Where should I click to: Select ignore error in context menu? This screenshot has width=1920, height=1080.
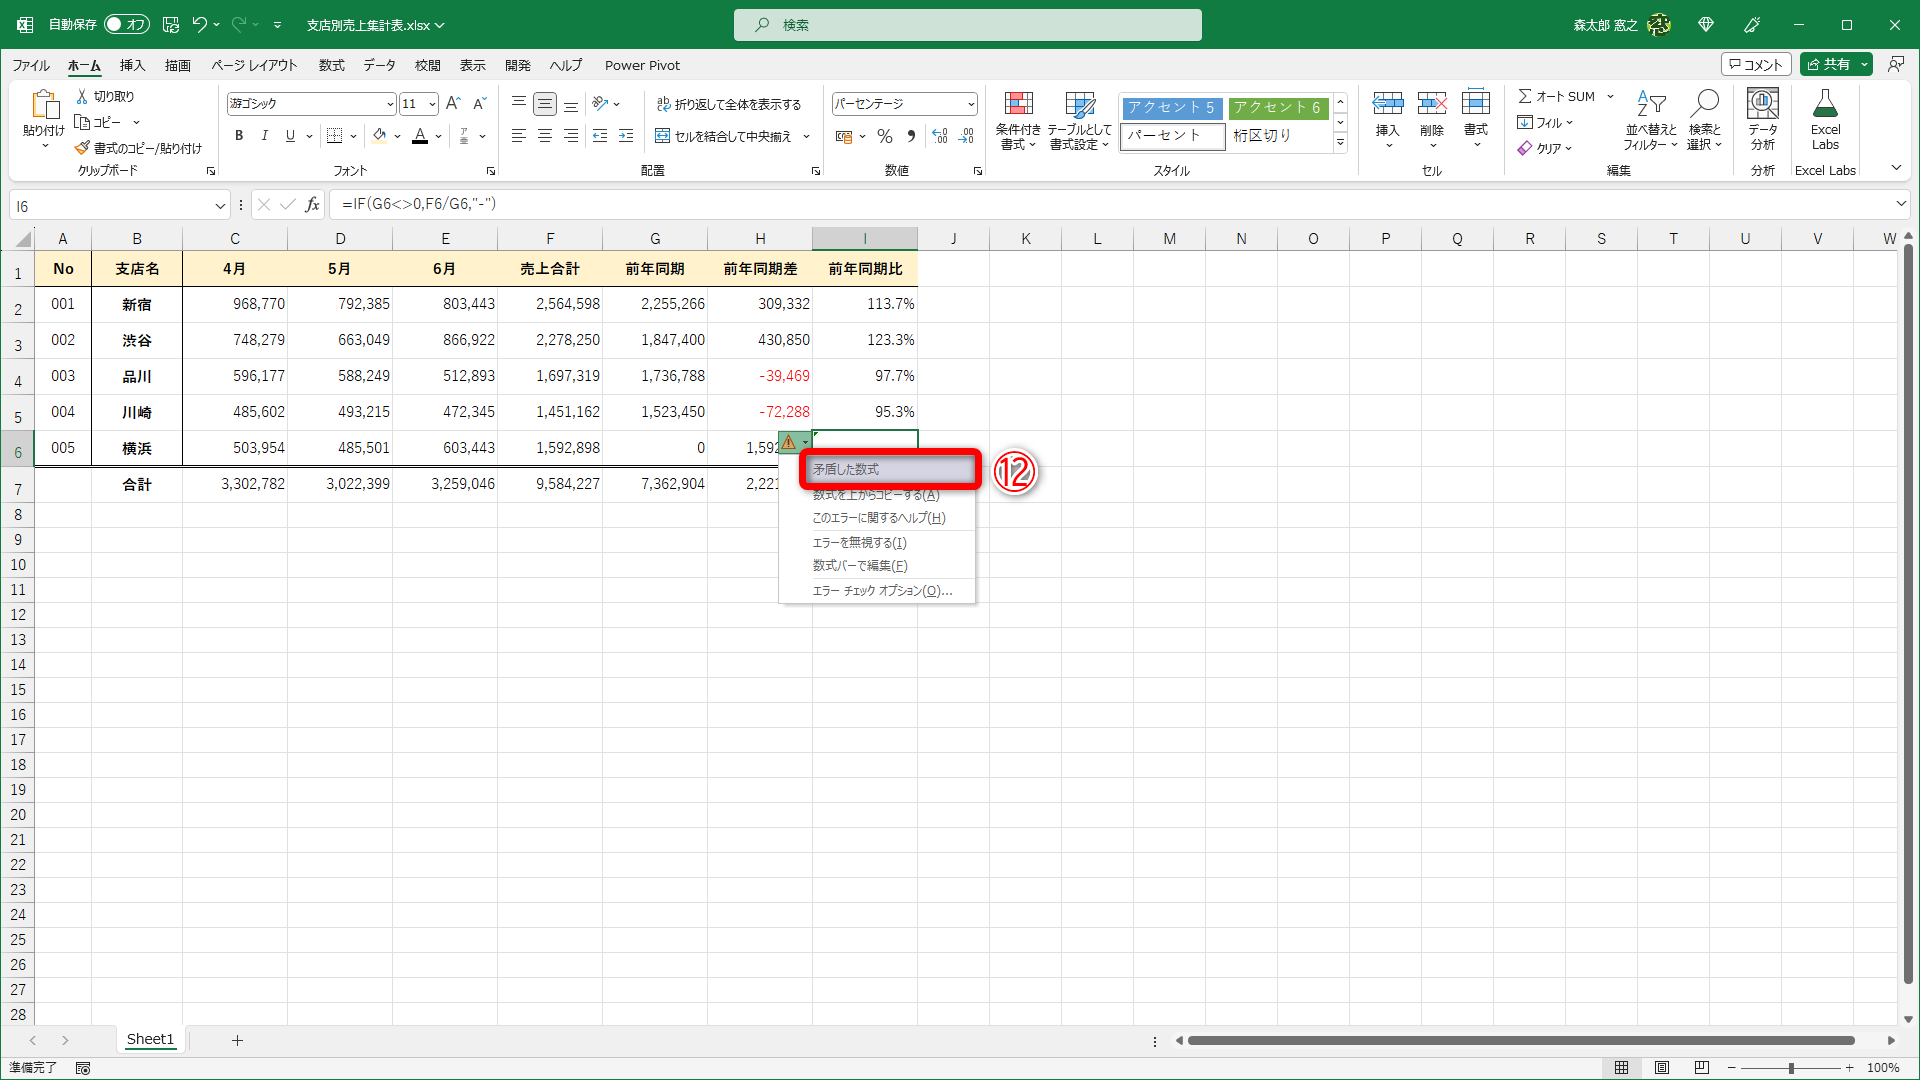pos(859,542)
